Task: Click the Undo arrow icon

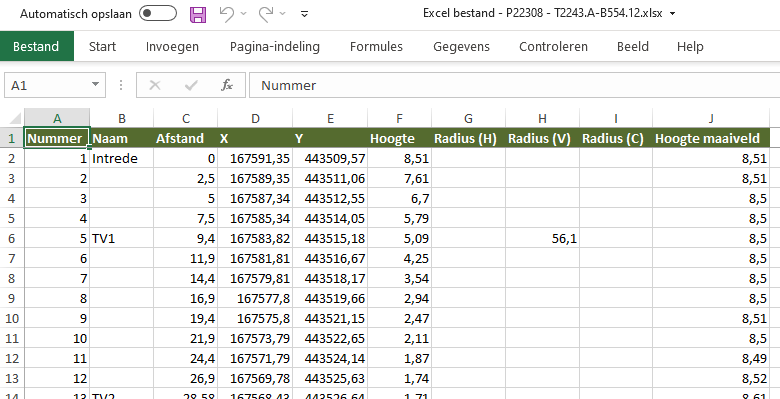Action: pos(226,14)
